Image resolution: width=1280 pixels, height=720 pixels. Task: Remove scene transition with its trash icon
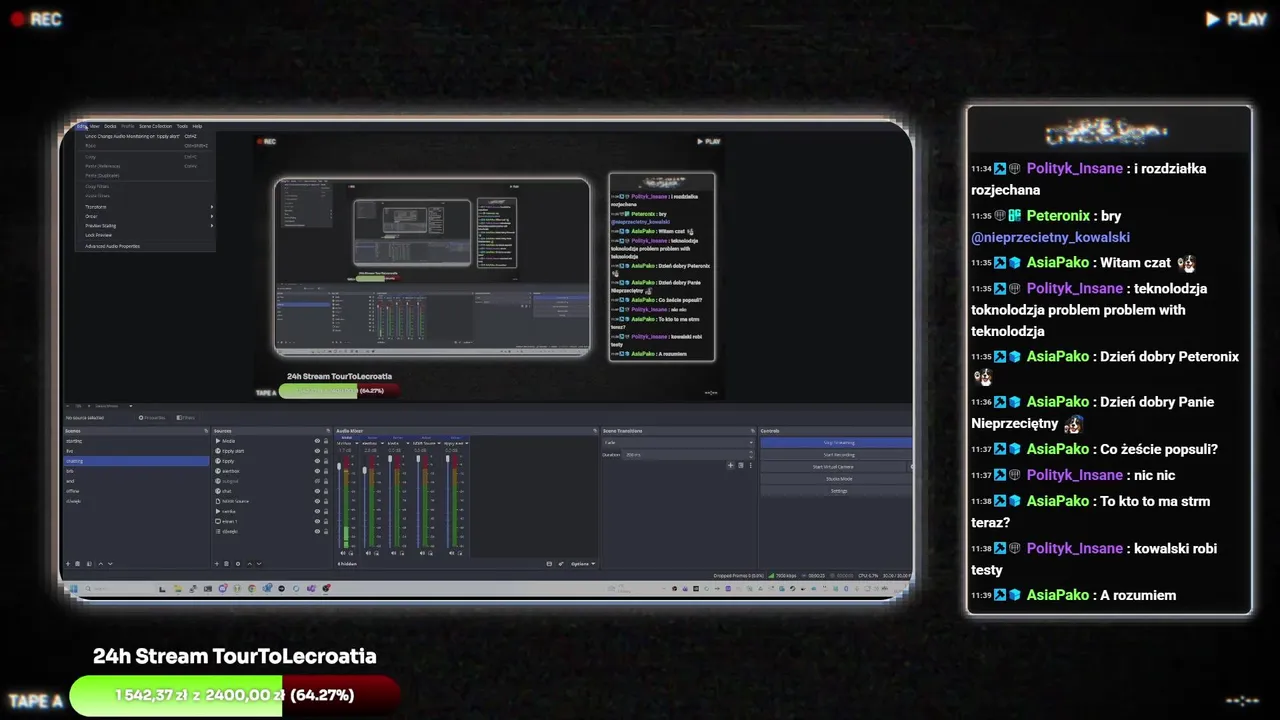pyautogui.click(x=741, y=465)
